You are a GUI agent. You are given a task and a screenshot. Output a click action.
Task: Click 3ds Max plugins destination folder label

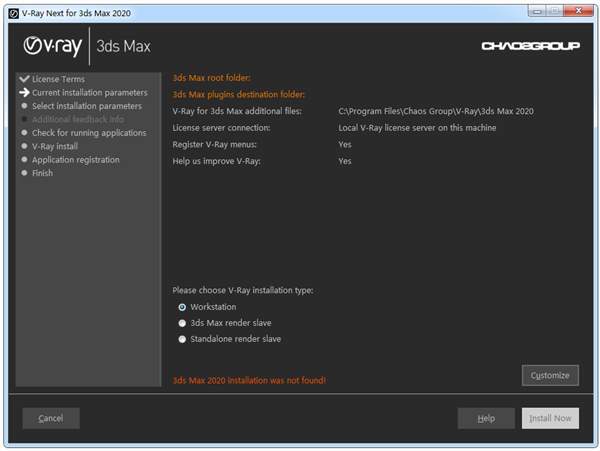click(238, 94)
